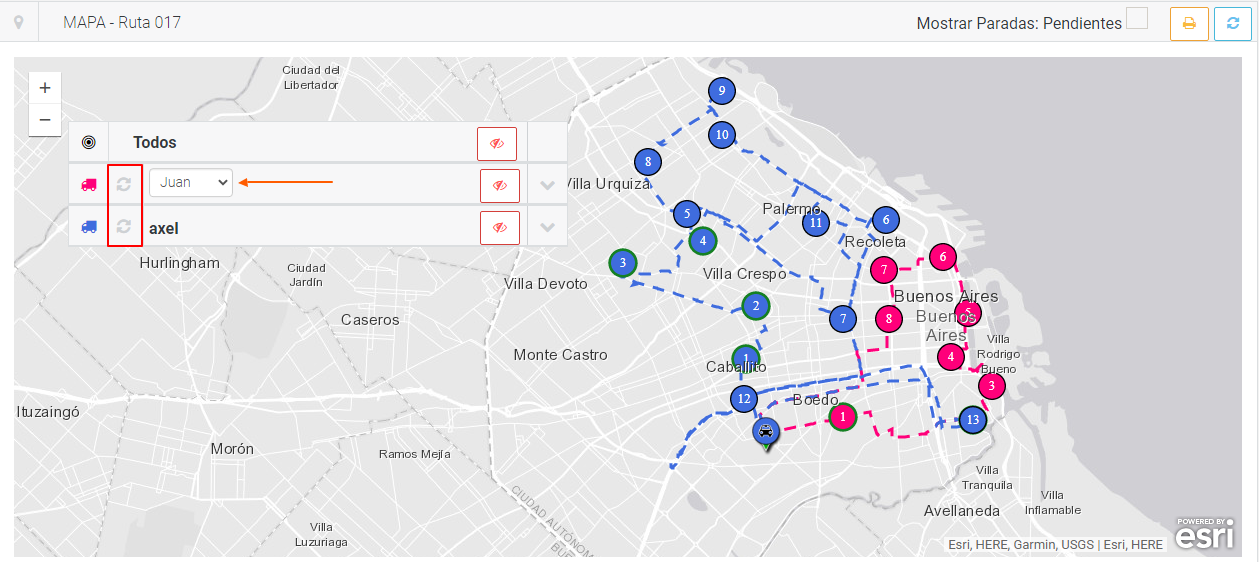Select blue stop marker number 9
1259x562 pixels.
pos(721,91)
